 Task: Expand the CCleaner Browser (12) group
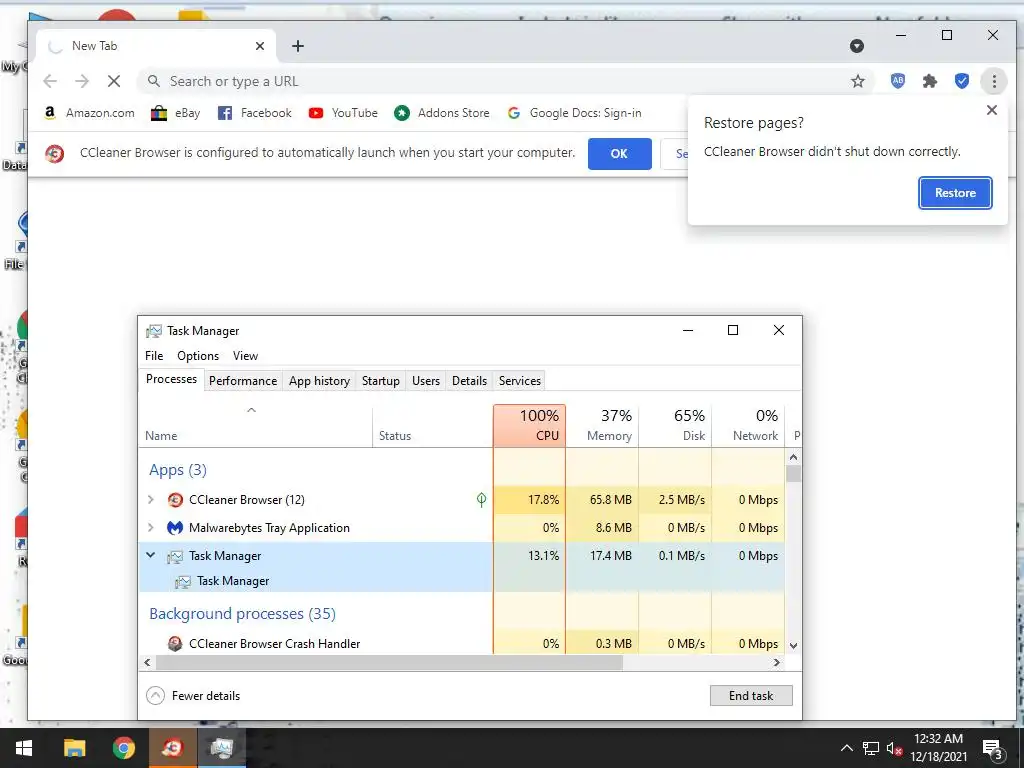pos(151,500)
